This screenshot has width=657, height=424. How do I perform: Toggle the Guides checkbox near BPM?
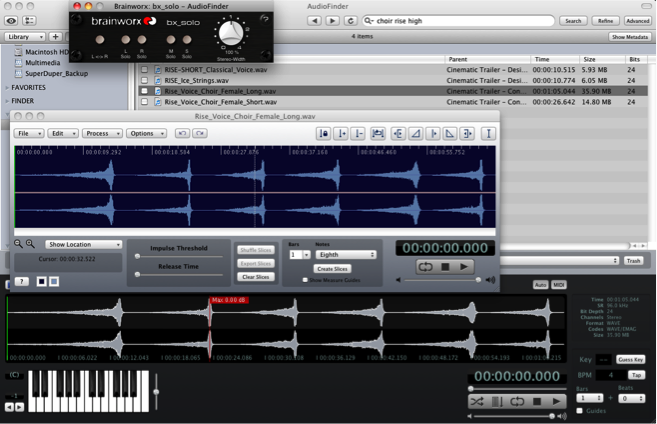point(579,411)
